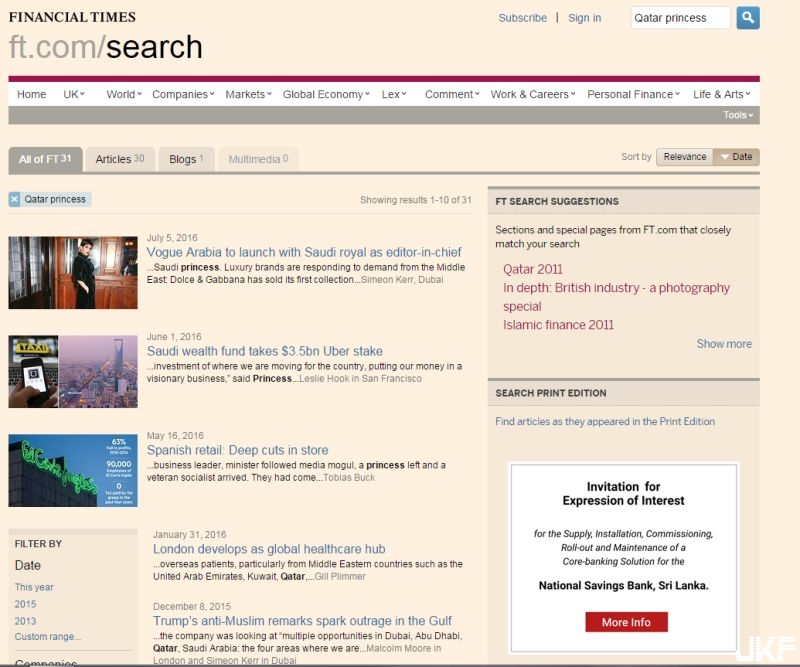Filter results by This year

(x=34, y=587)
